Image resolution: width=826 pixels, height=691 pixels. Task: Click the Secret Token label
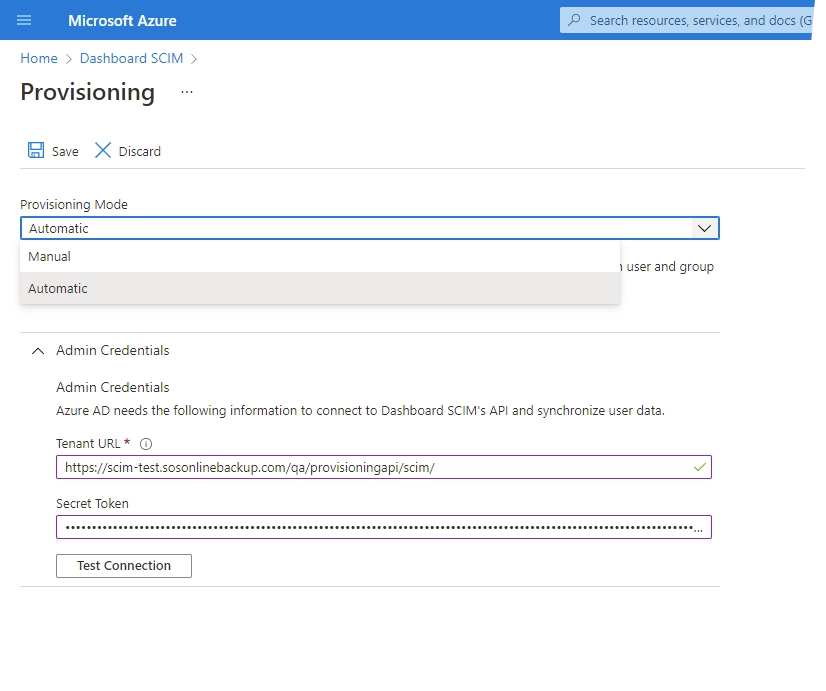tap(92, 504)
